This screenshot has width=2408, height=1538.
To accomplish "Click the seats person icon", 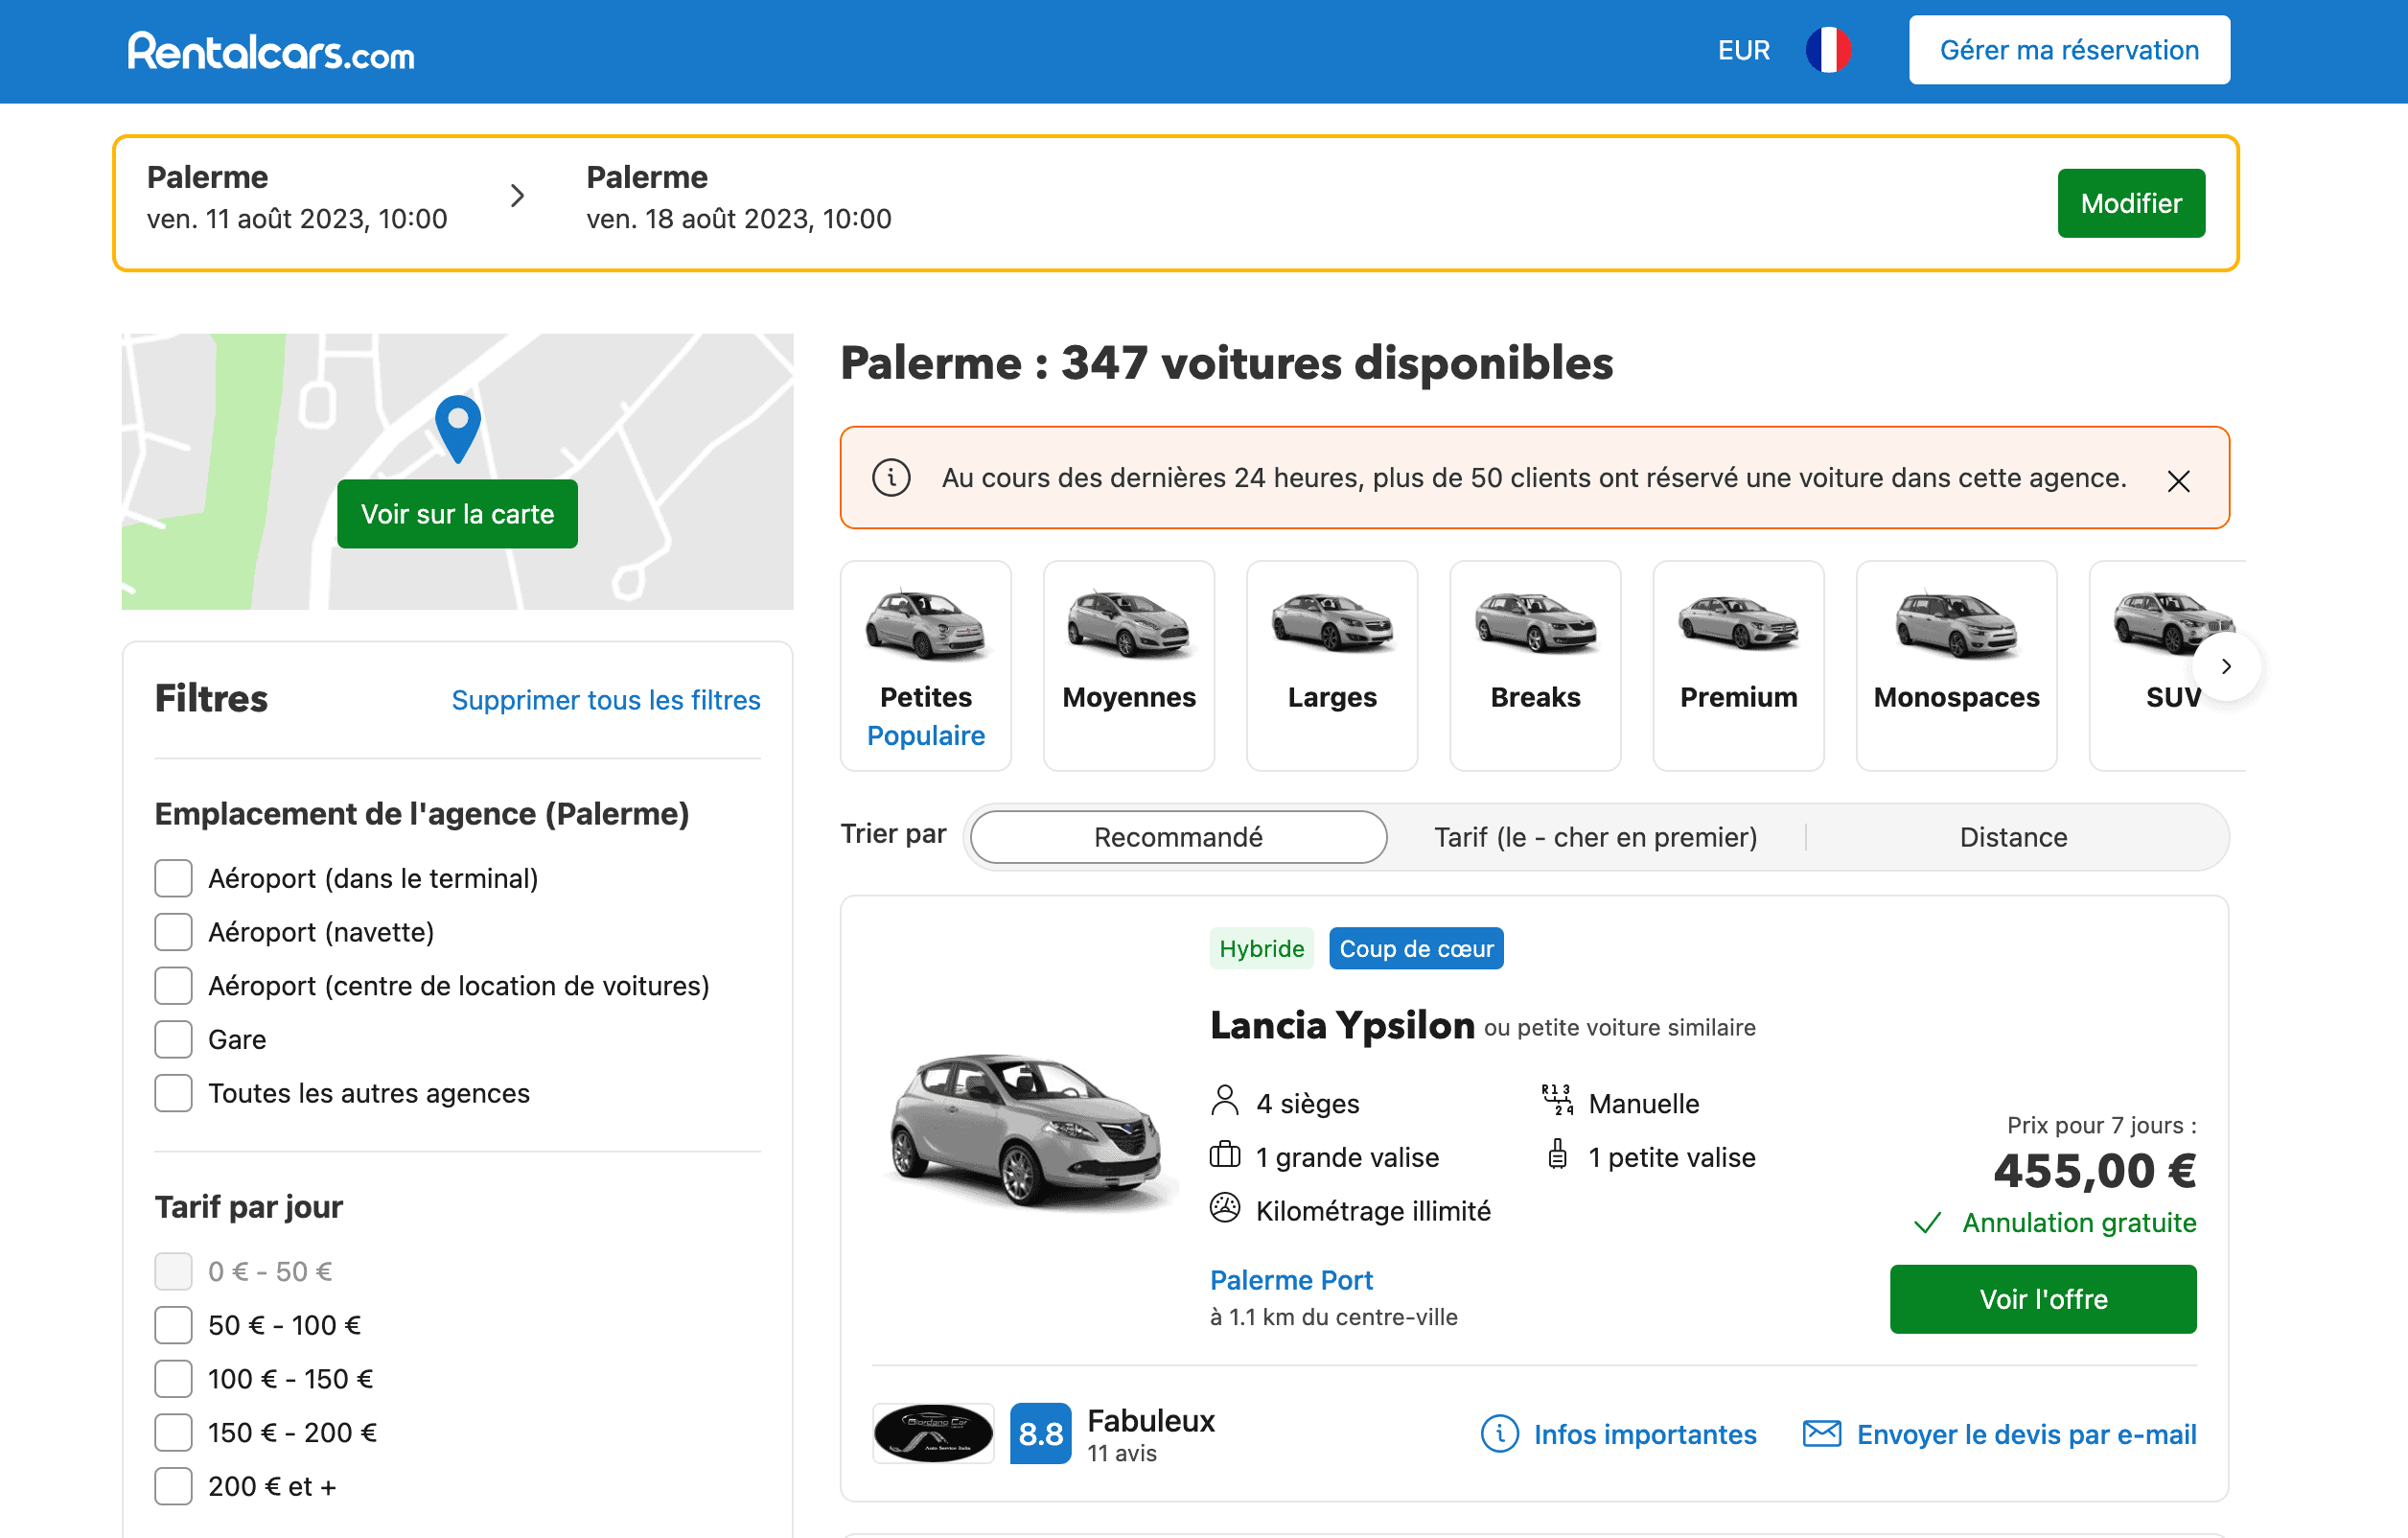I will tap(1224, 1100).
